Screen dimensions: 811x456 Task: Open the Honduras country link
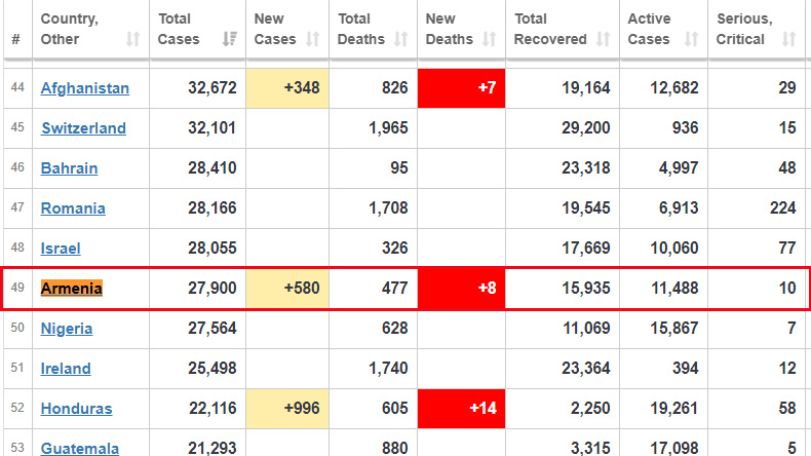coord(77,409)
